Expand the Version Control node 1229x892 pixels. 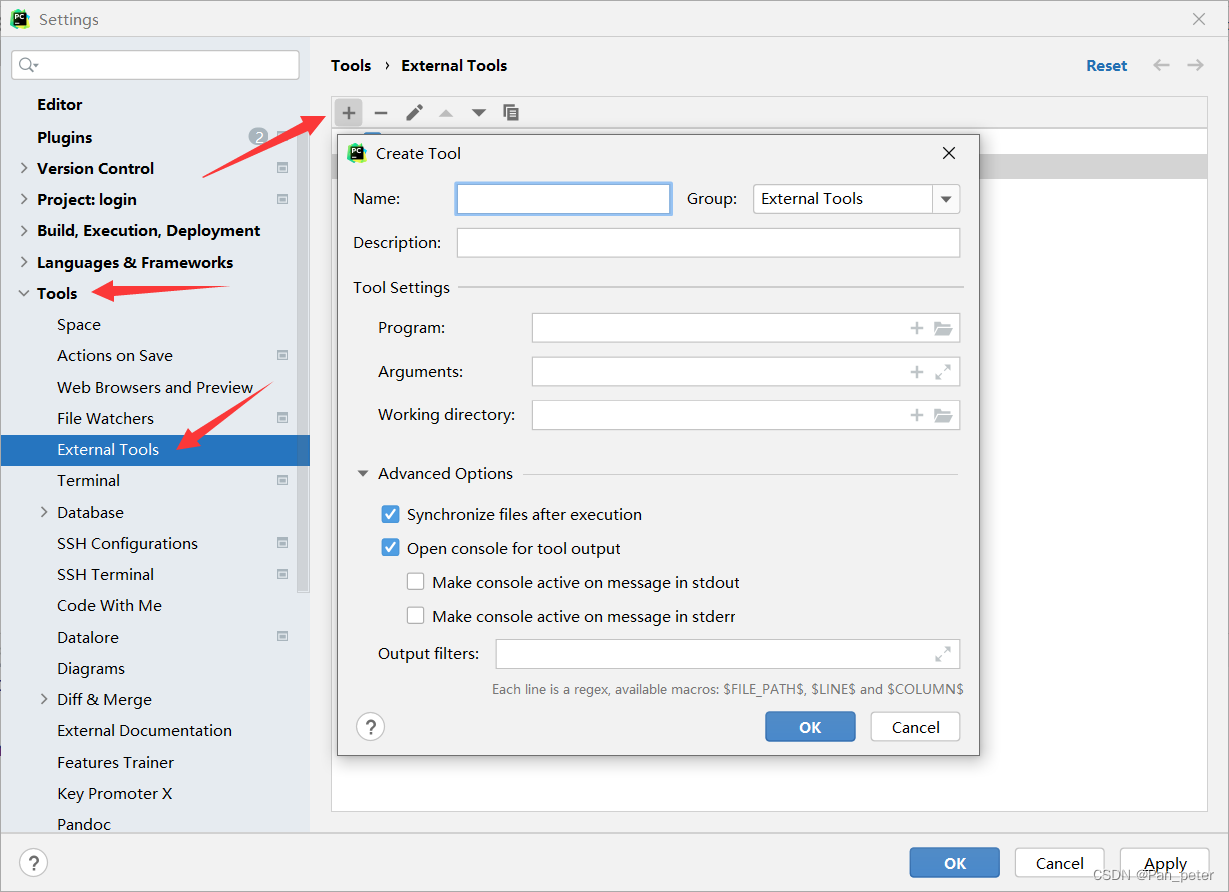tap(24, 168)
